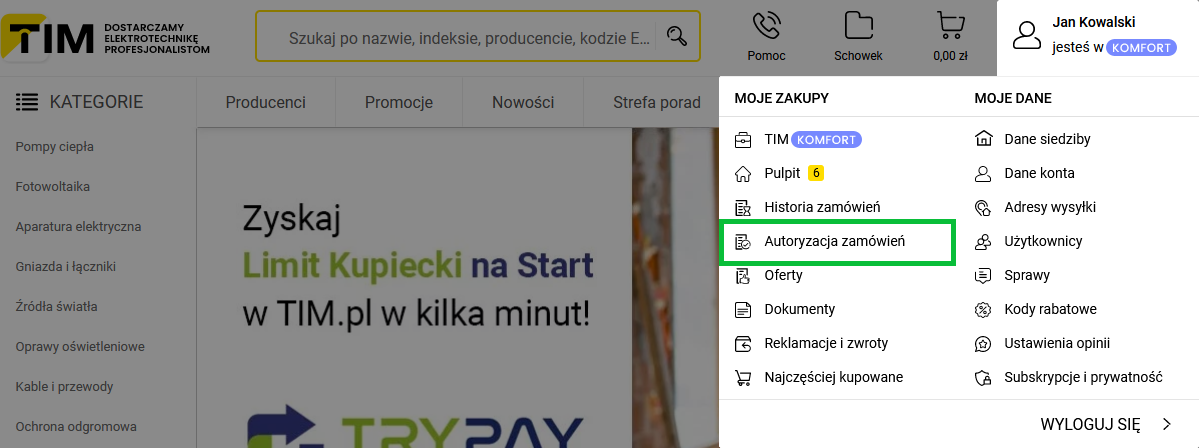Open Ochrona odgromowa category
The width and height of the screenshot is (1199, 448).
coord(76,426)
